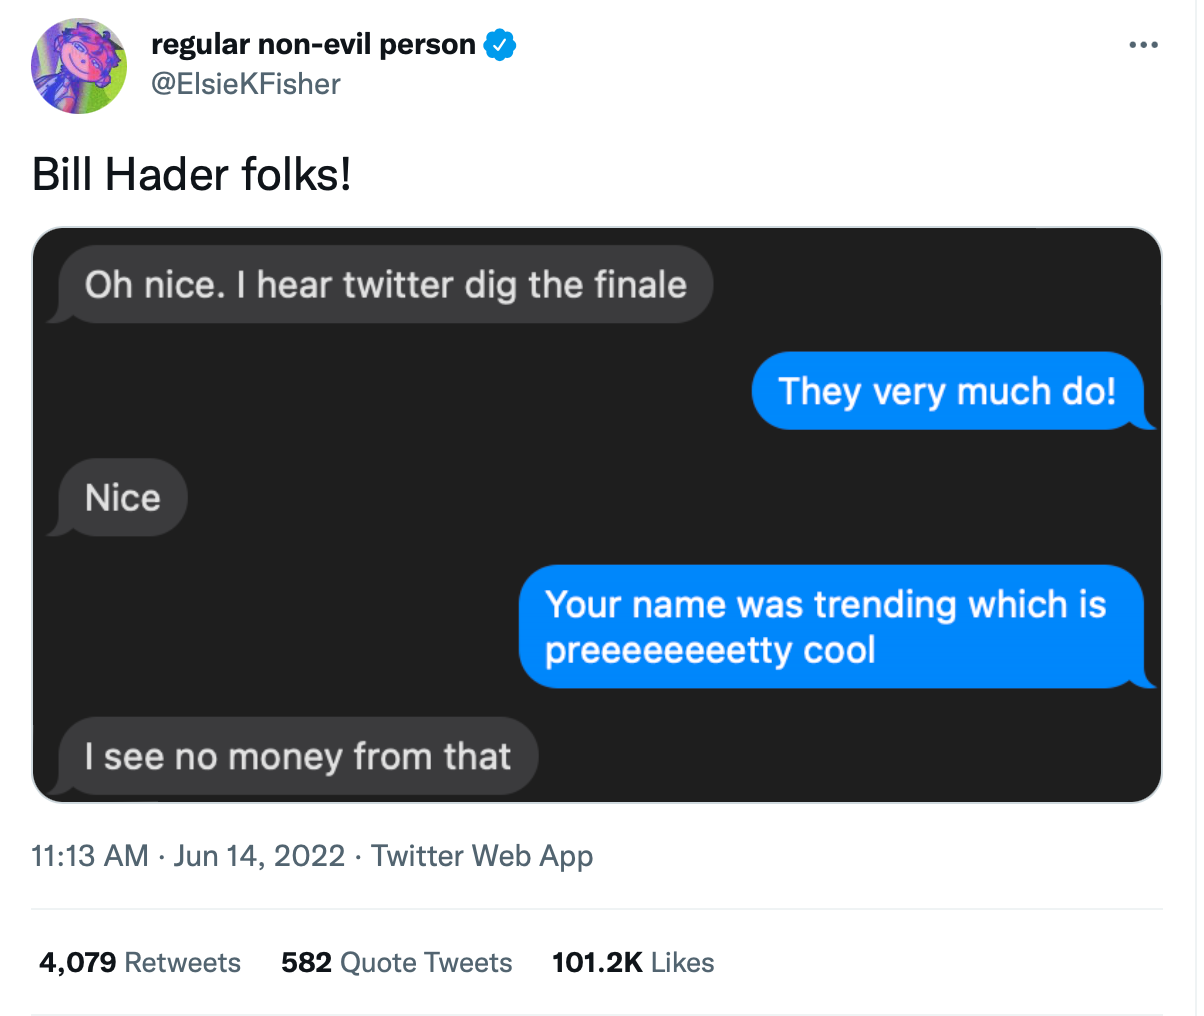Open the "regular non-evil person" display name
Image resolution: width=1204 pixels, height=1016 pixels.
pyautogui.click(x=313, y=45)
